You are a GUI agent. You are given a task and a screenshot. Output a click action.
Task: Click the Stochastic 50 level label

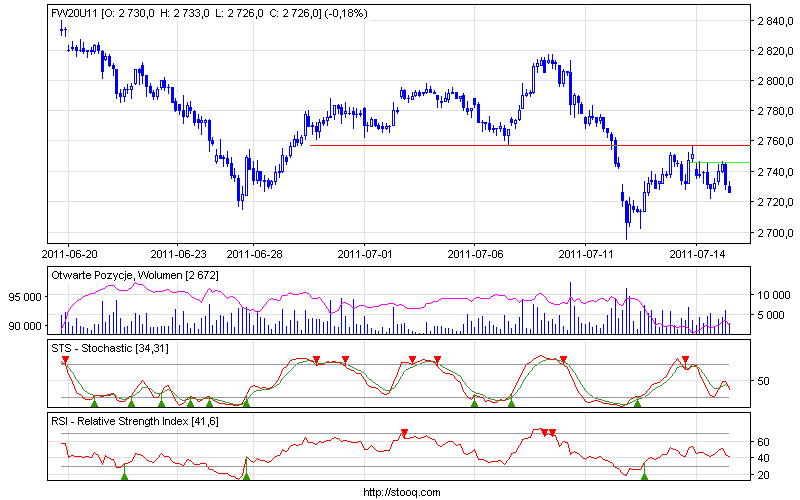pos(763,381)
